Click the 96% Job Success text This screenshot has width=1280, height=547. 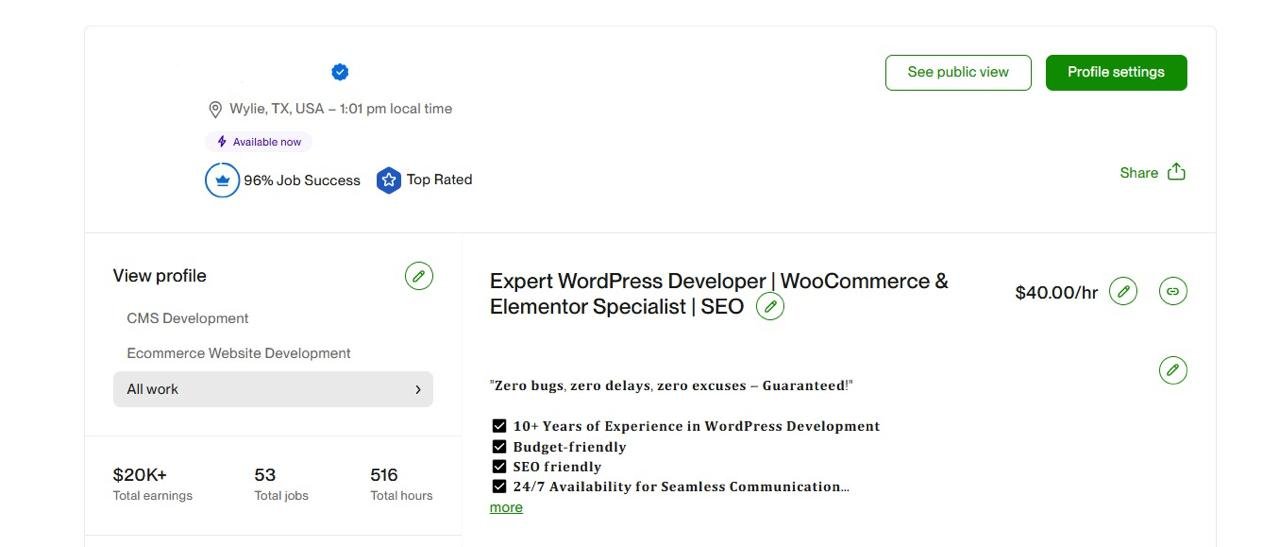point(302,181)
